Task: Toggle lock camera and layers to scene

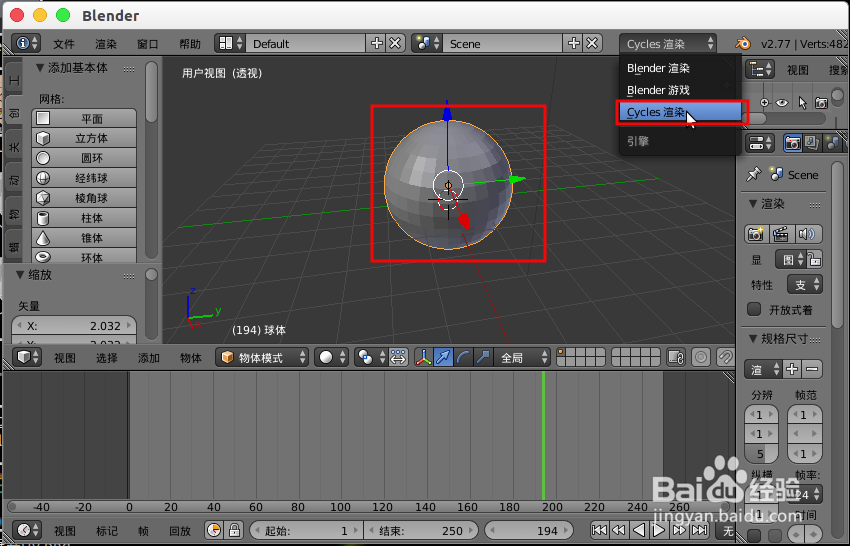Action: tap(676, 357)
